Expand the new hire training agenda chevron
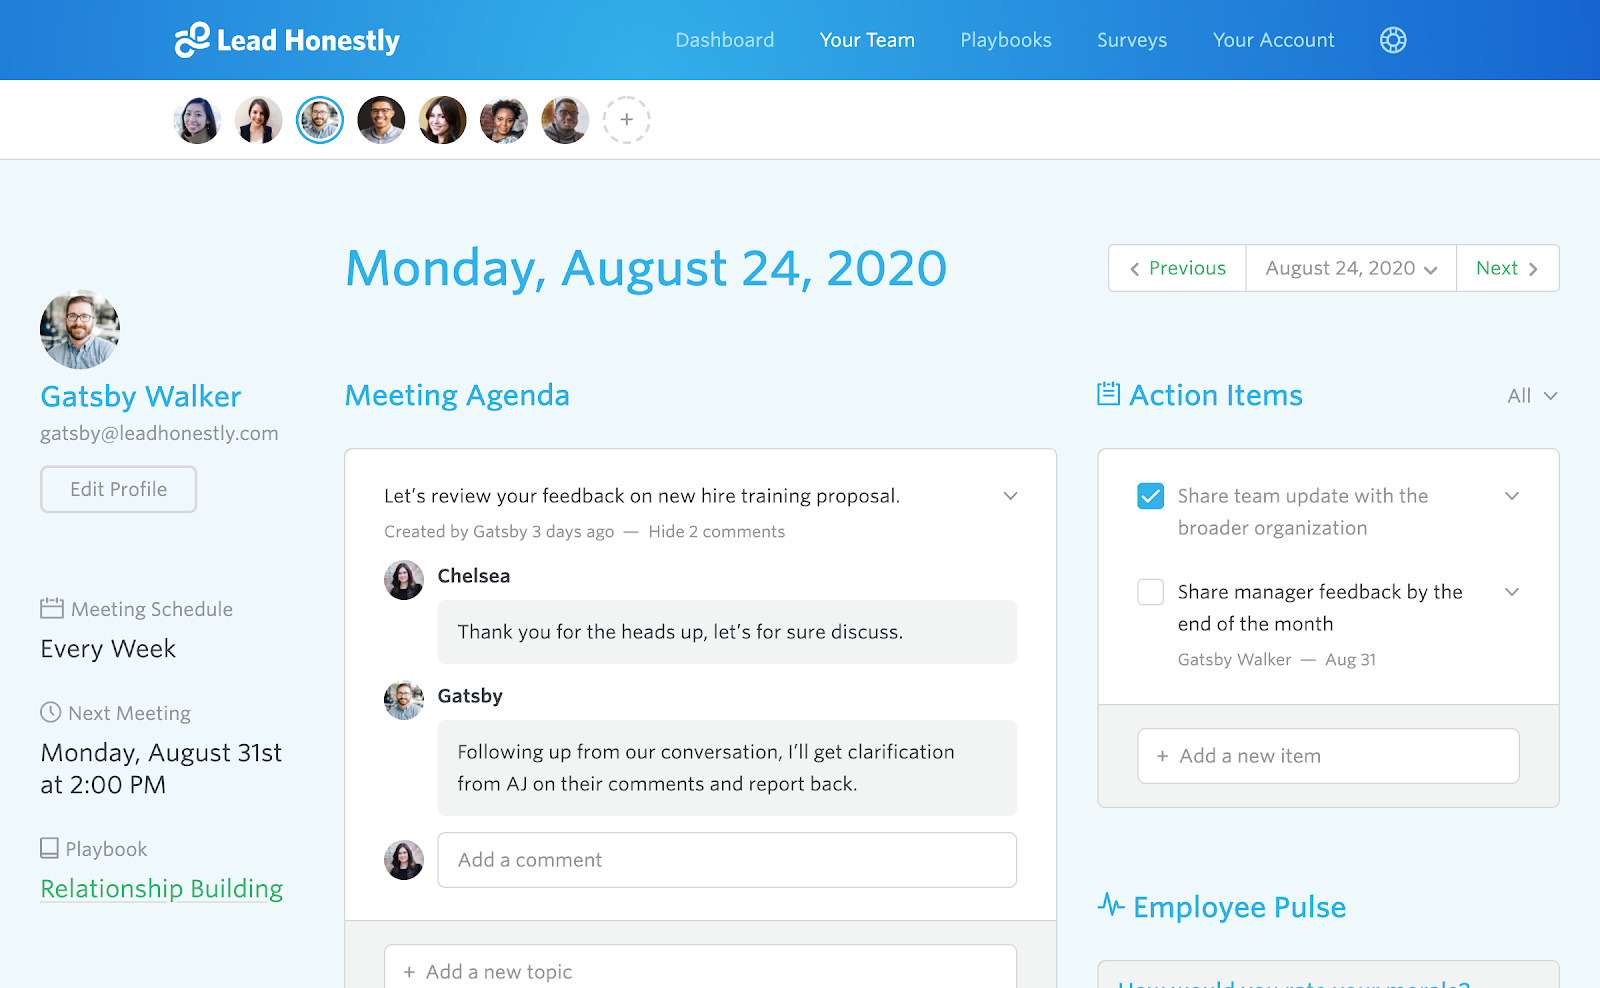Viewport: 1600px width, 988px height. coord(1011,496)
